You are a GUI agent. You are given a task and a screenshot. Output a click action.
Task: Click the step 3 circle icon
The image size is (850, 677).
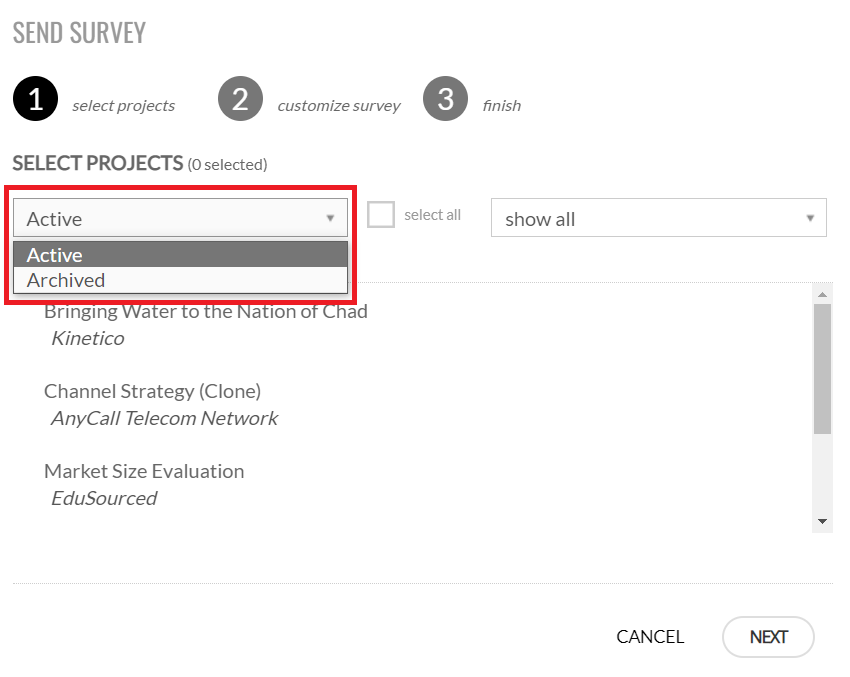pyautogui.click(x=445, y=99)
